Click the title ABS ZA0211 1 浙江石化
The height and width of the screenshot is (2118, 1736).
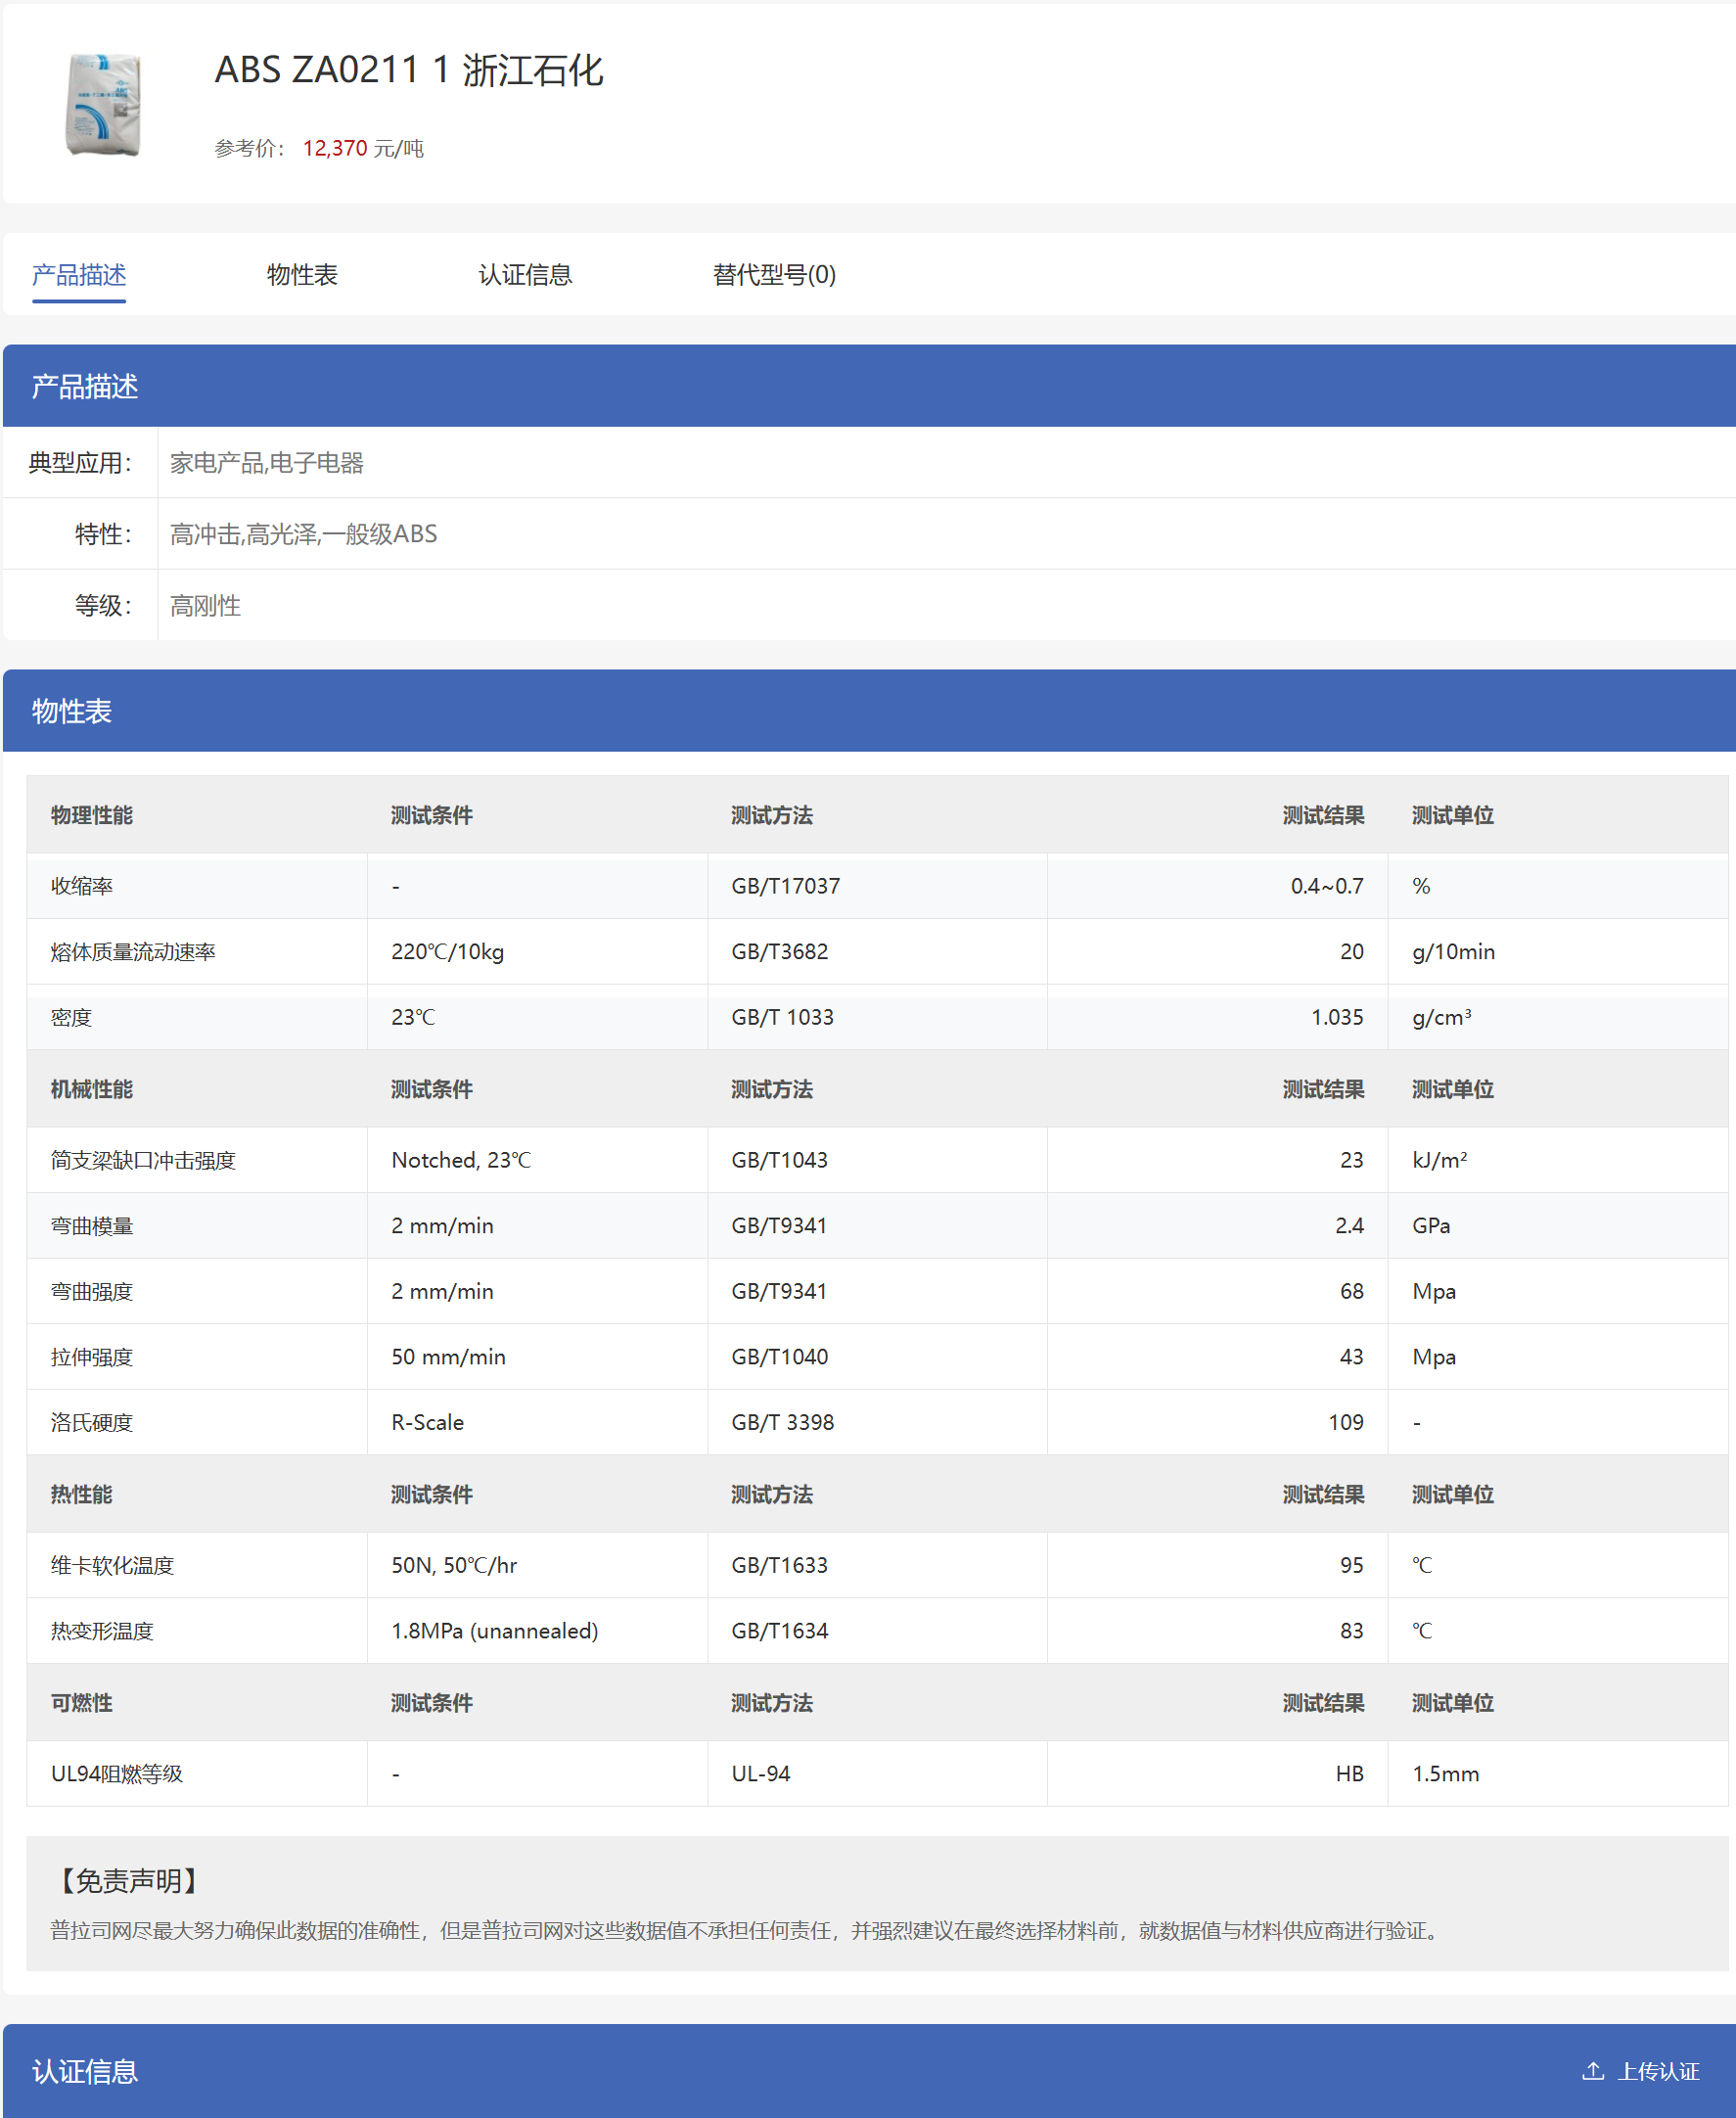[409, 70]
